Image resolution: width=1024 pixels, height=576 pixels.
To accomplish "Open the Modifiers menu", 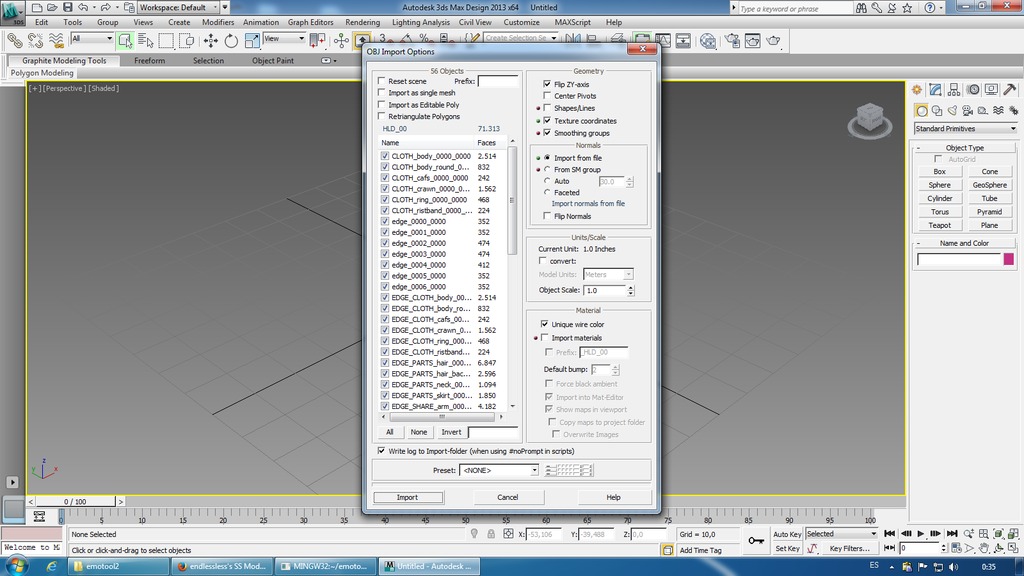I will point(218,22).
